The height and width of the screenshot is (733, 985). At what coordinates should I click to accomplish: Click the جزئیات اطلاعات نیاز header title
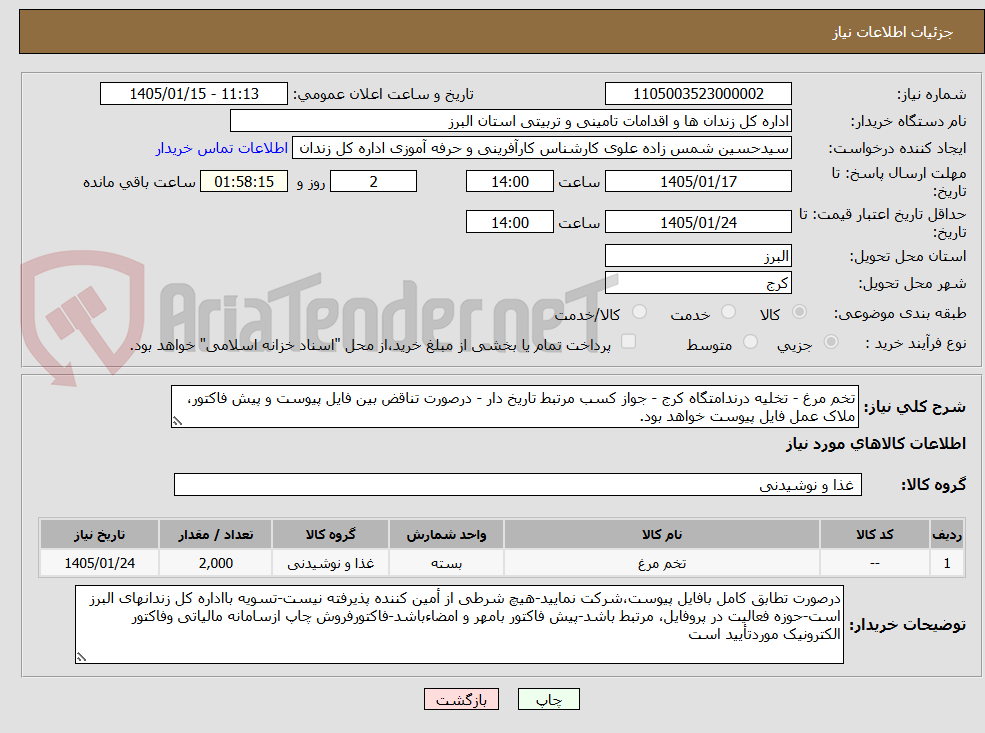tap(893, 32)
